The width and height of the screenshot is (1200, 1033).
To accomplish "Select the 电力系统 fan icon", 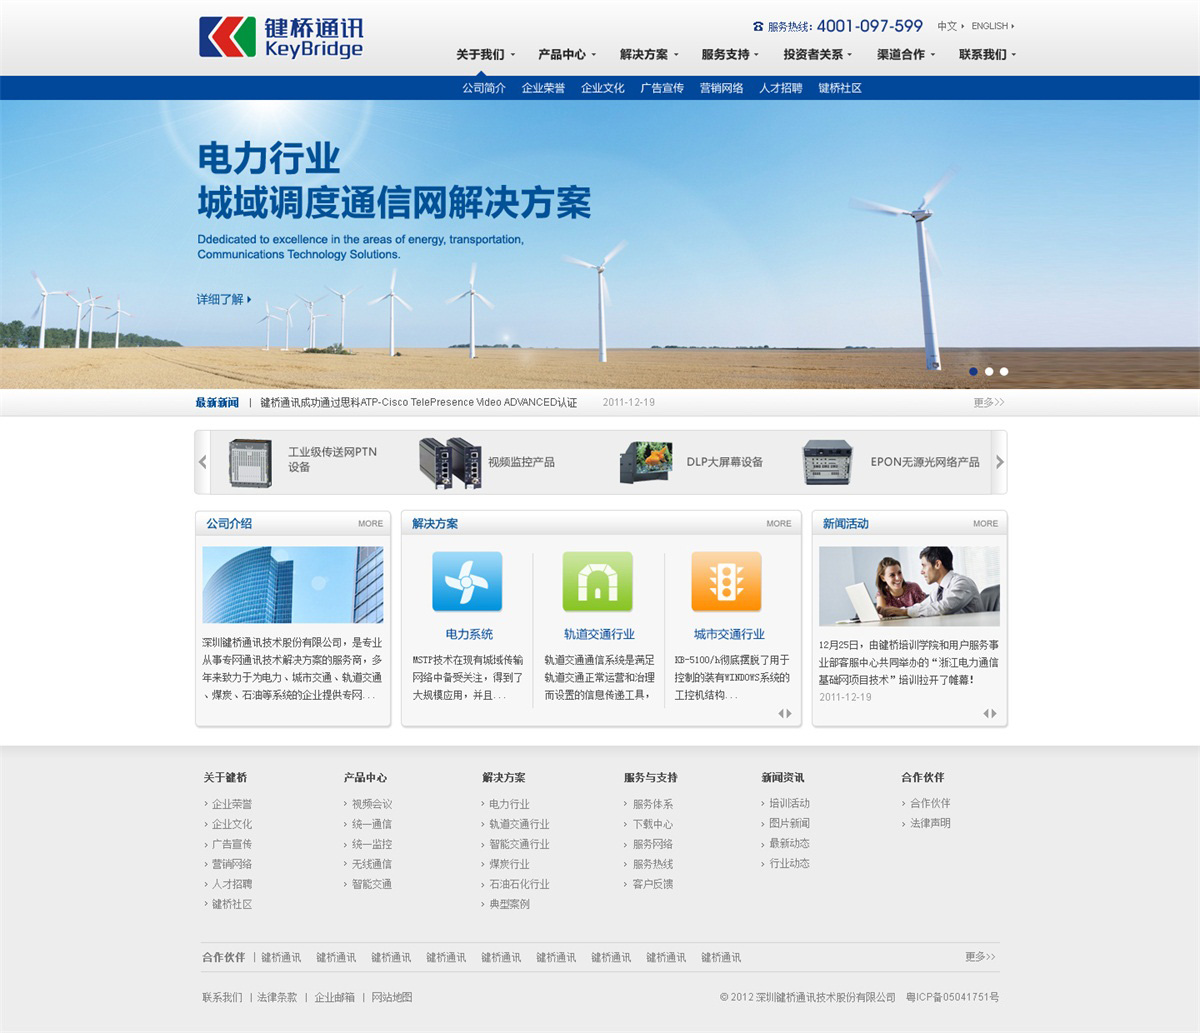I will [x=465, y=582].
